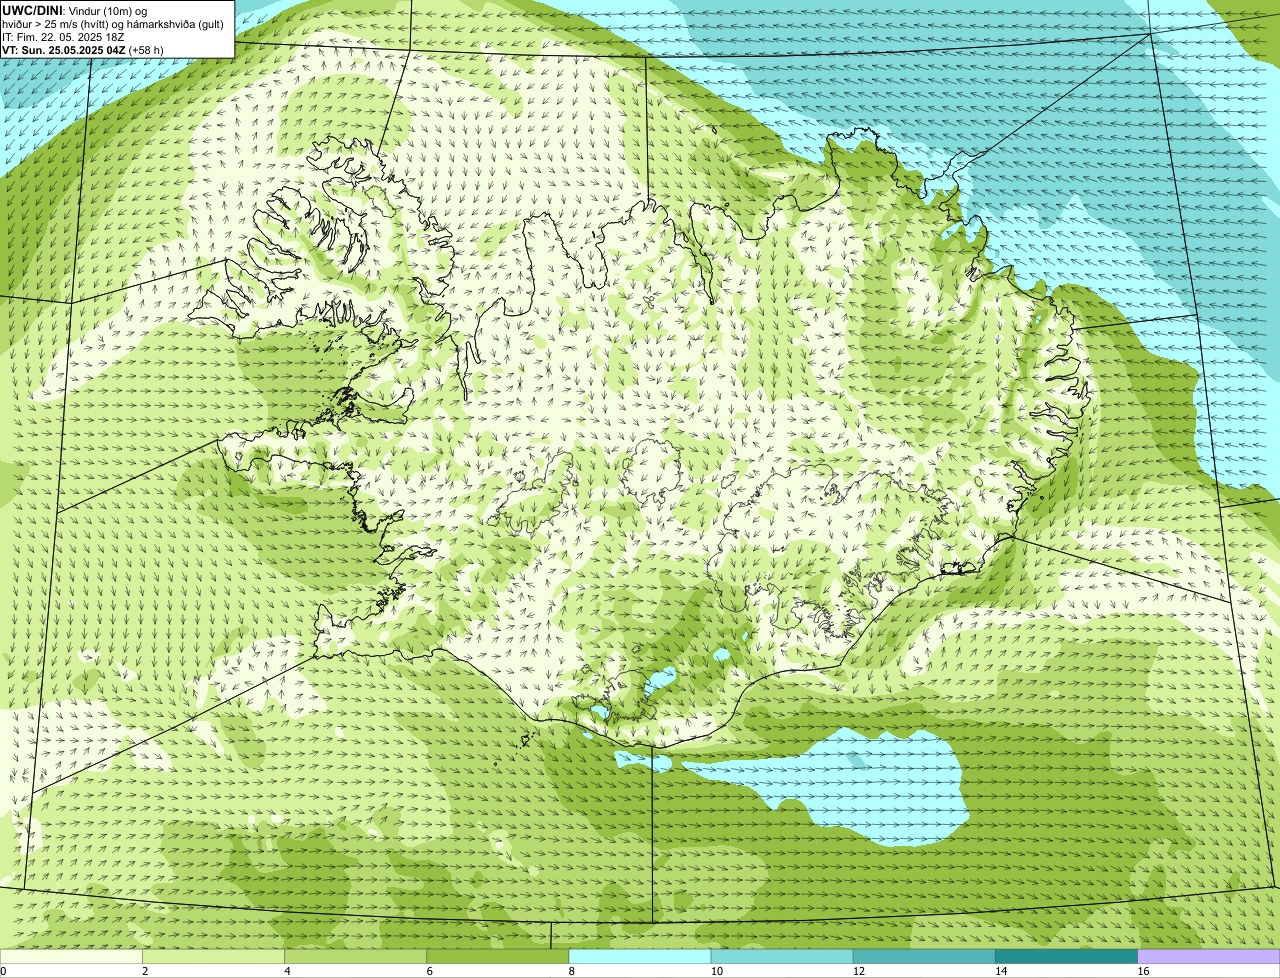Screen dimensions: 1280x978
Task: Select the 2–4 m/s light green legend swatch
Action: [x=213, y=956]
